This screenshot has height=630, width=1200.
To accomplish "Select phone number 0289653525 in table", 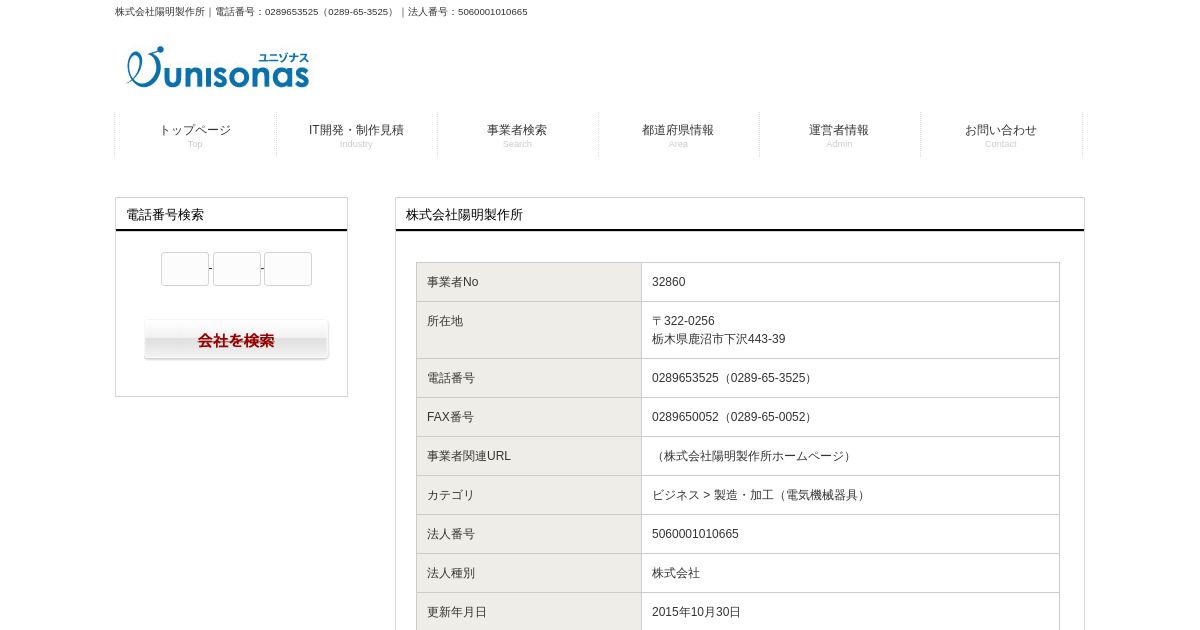I will (x=734, y=378).
